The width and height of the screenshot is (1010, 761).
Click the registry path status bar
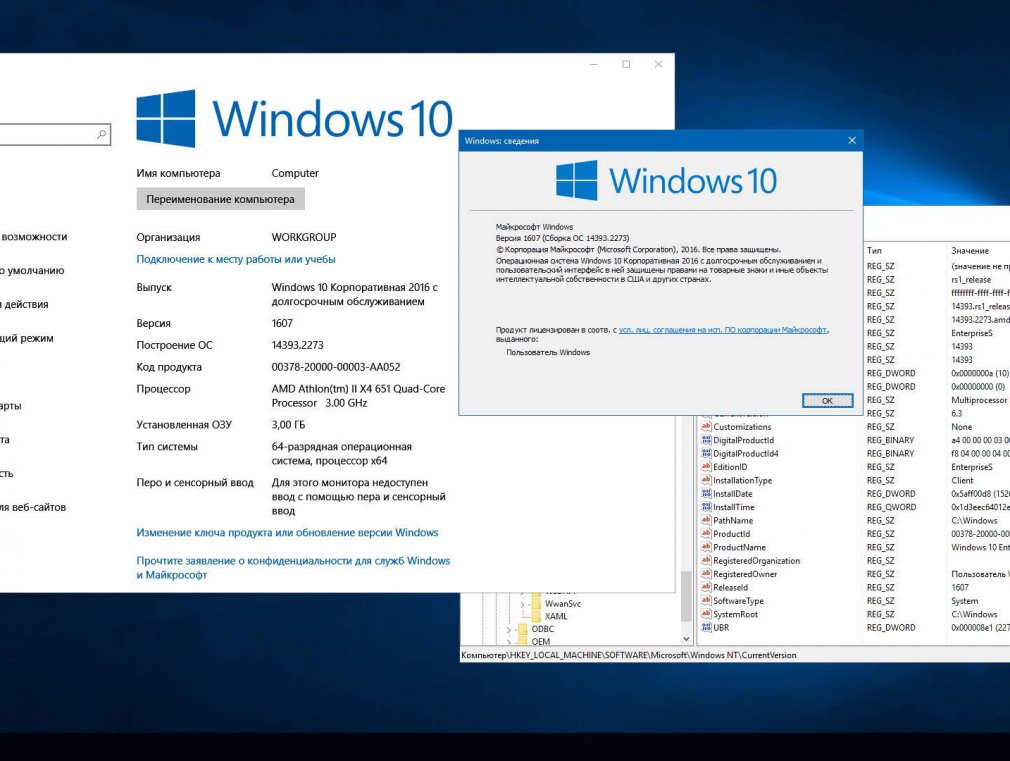pos(734,655)
